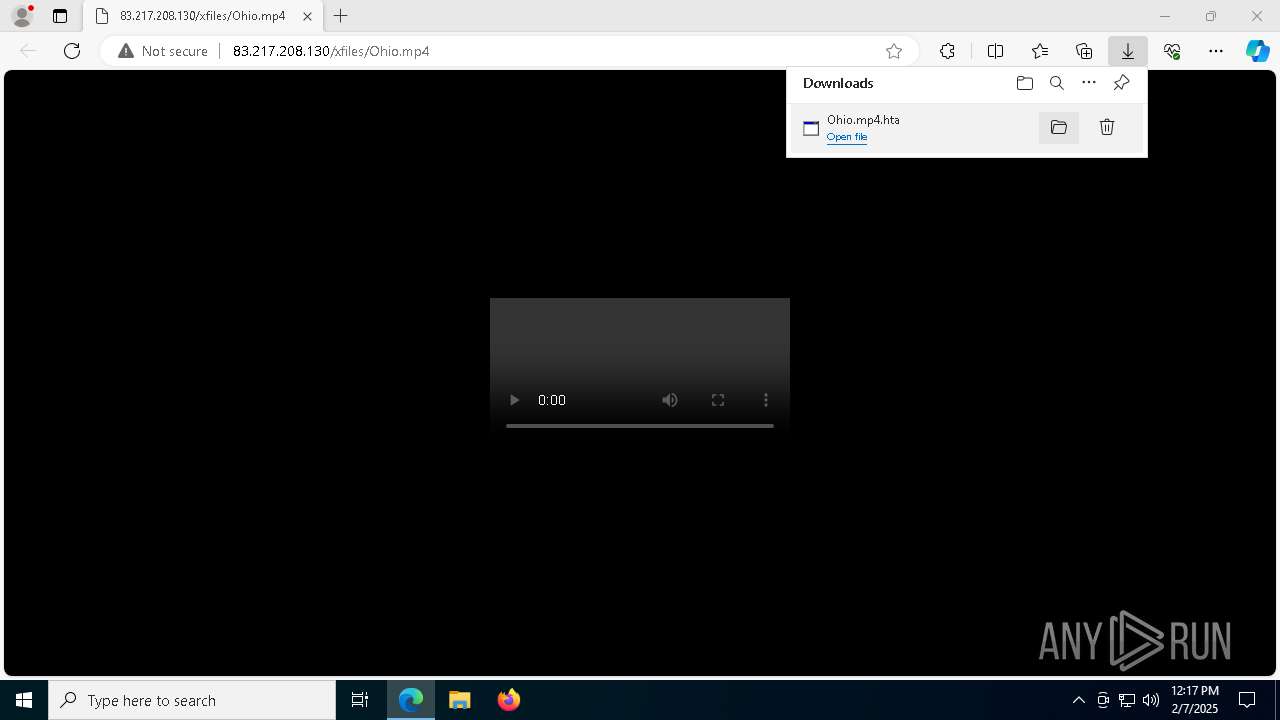Viewport: 1280px width, 720px height.
Task: Open video player more options menu
Action: click(766, 400)
